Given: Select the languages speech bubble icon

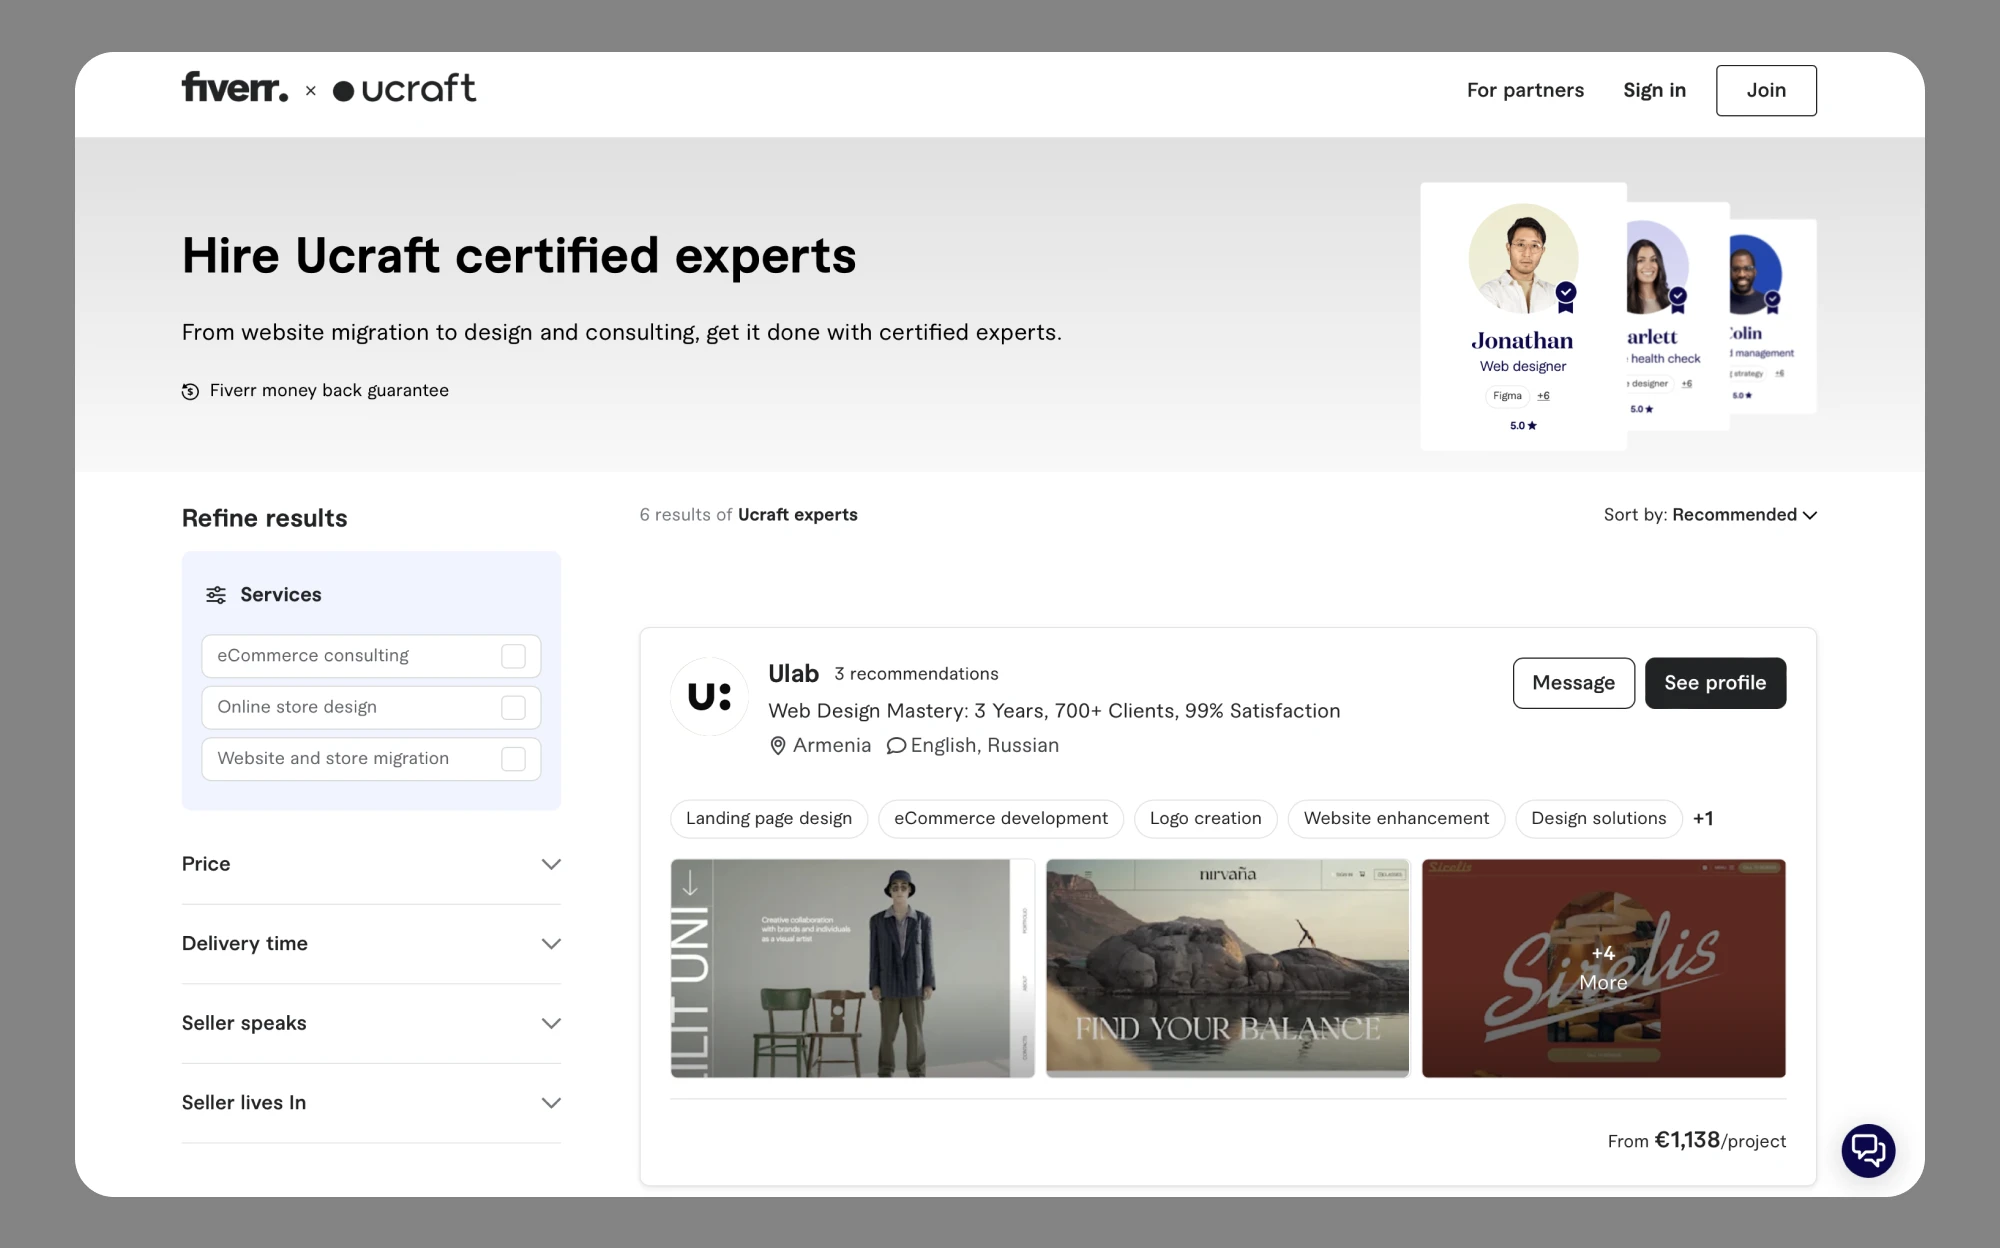Looking at the screenshot, I should [x=896, y=746].
